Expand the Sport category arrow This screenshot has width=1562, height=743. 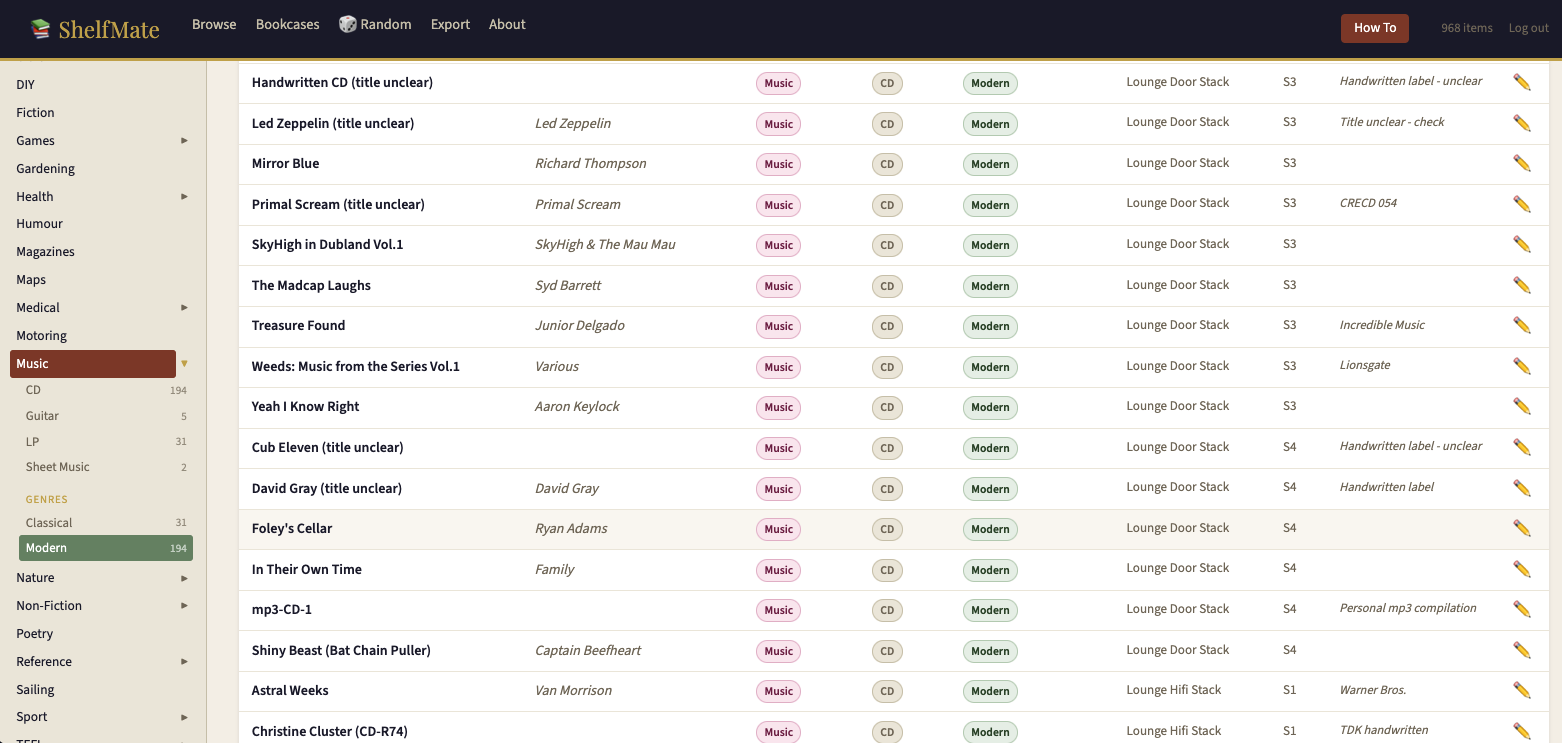coord(184,717)
